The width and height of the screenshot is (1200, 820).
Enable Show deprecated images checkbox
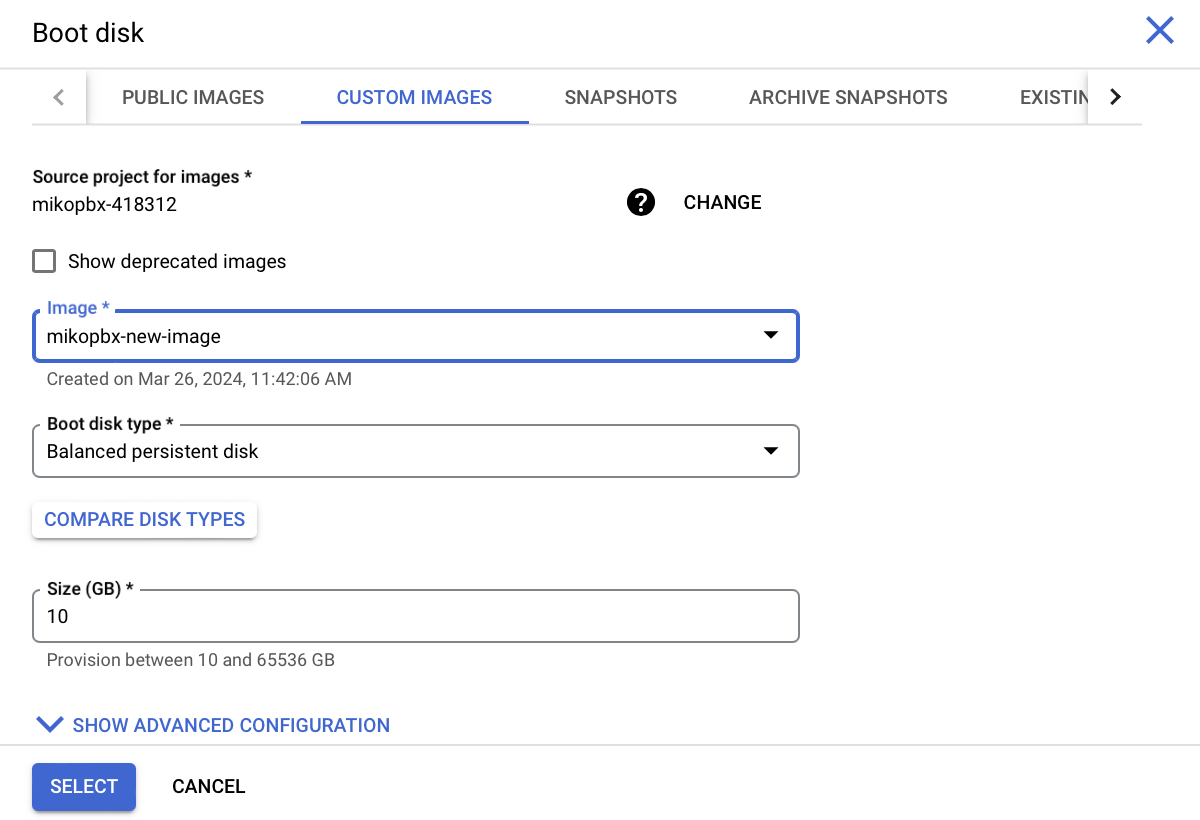pos(44,262)
